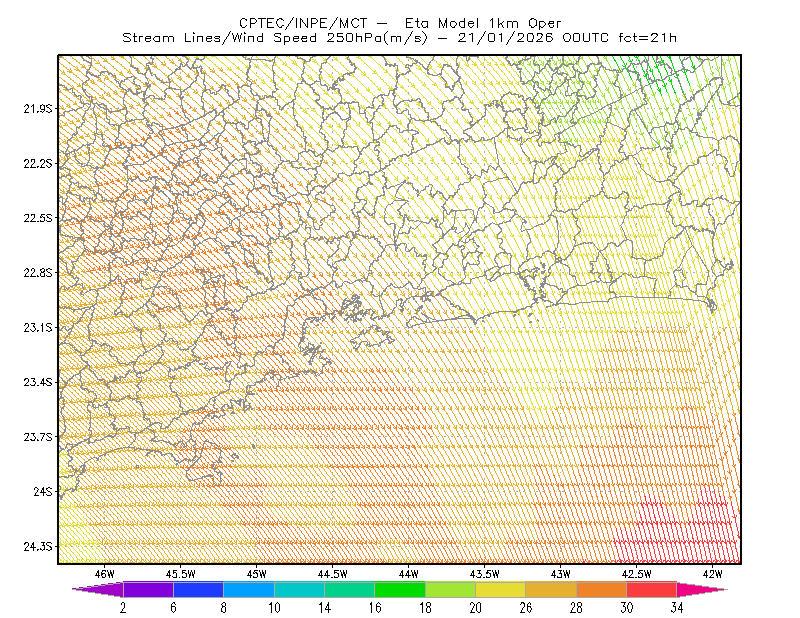Click the 21.9S latitude axis label
This screenshot has width=800, height=618.
click(38, 108)
